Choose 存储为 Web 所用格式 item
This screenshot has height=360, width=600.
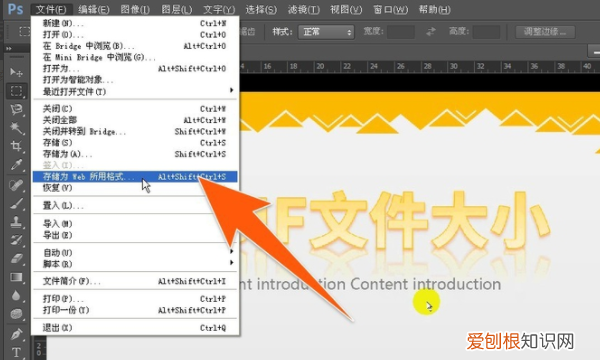(x=135, y=177)
